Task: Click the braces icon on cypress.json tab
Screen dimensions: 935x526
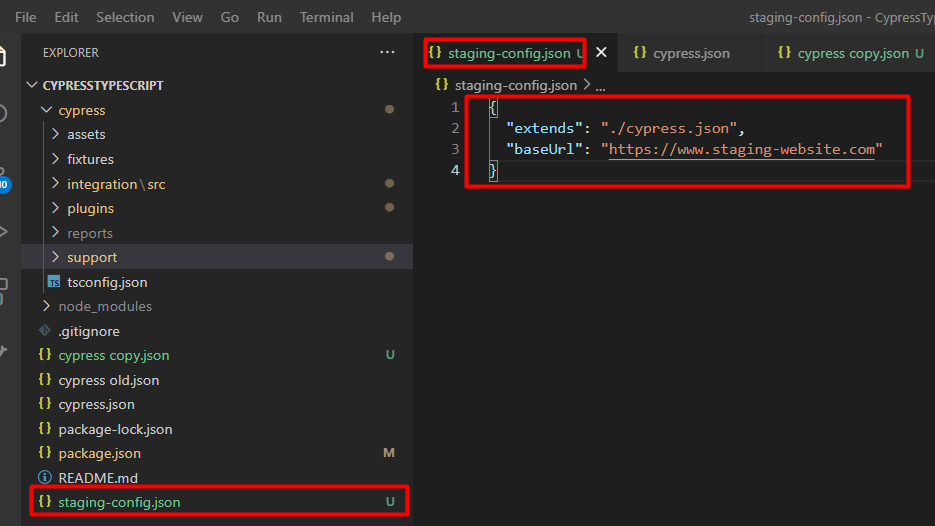Action: (640, 52)
